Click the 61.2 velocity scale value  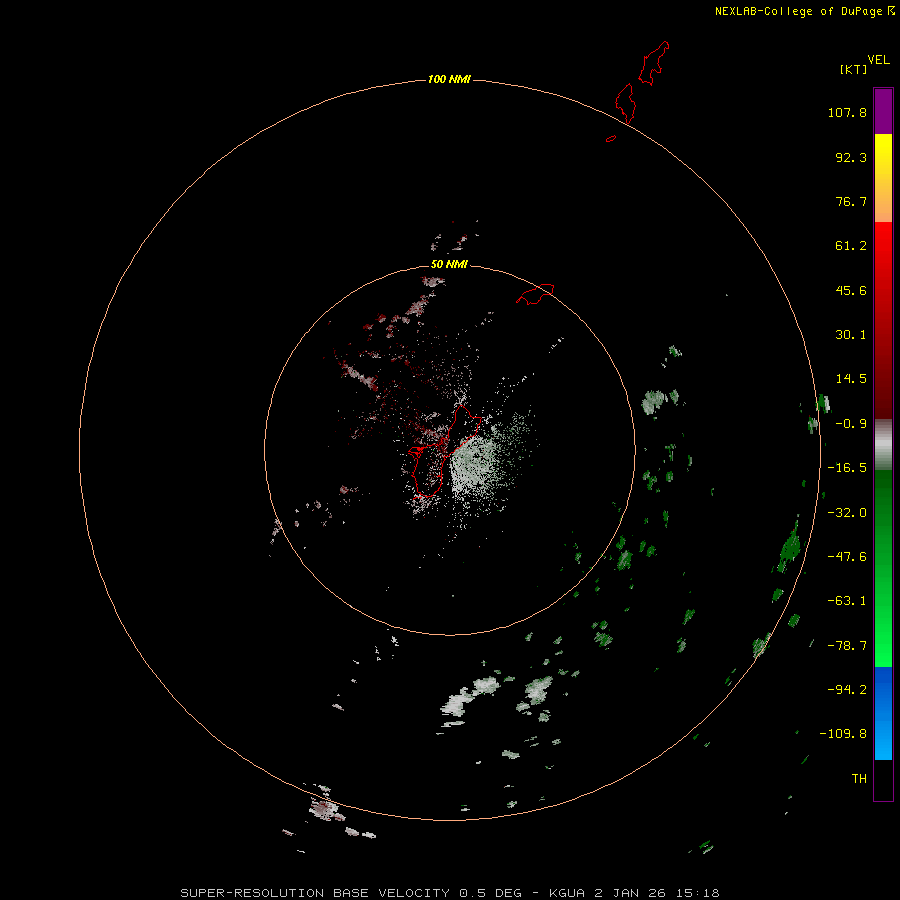click(x=851, y=246)
